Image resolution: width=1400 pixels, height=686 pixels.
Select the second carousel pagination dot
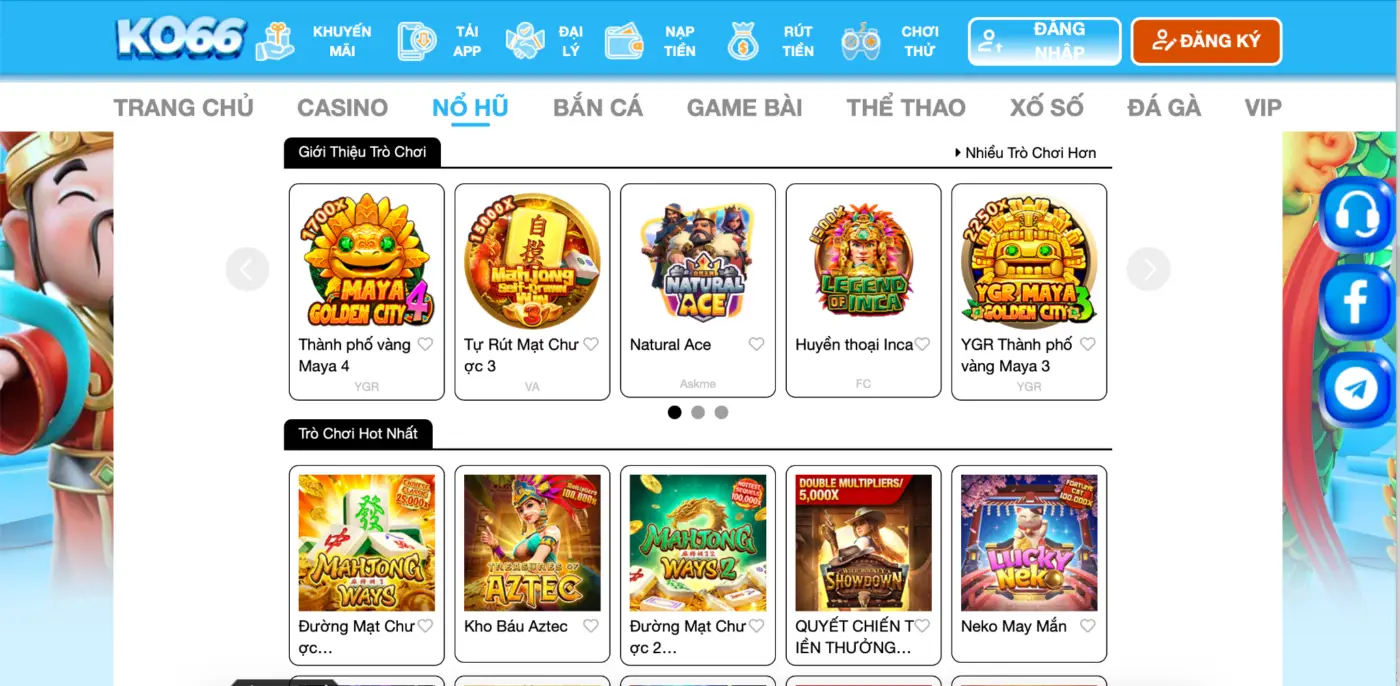coord(698,412)
